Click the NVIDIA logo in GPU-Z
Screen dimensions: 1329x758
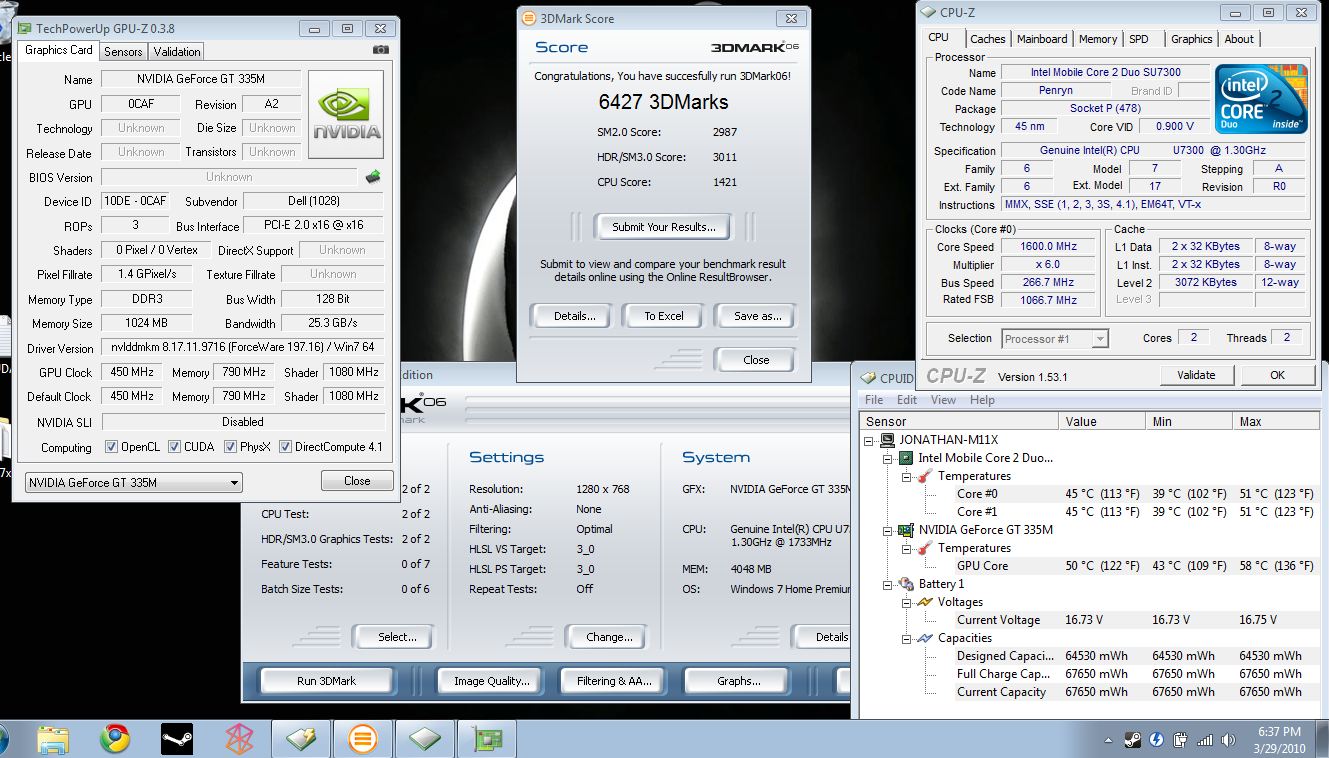[346, 114]
